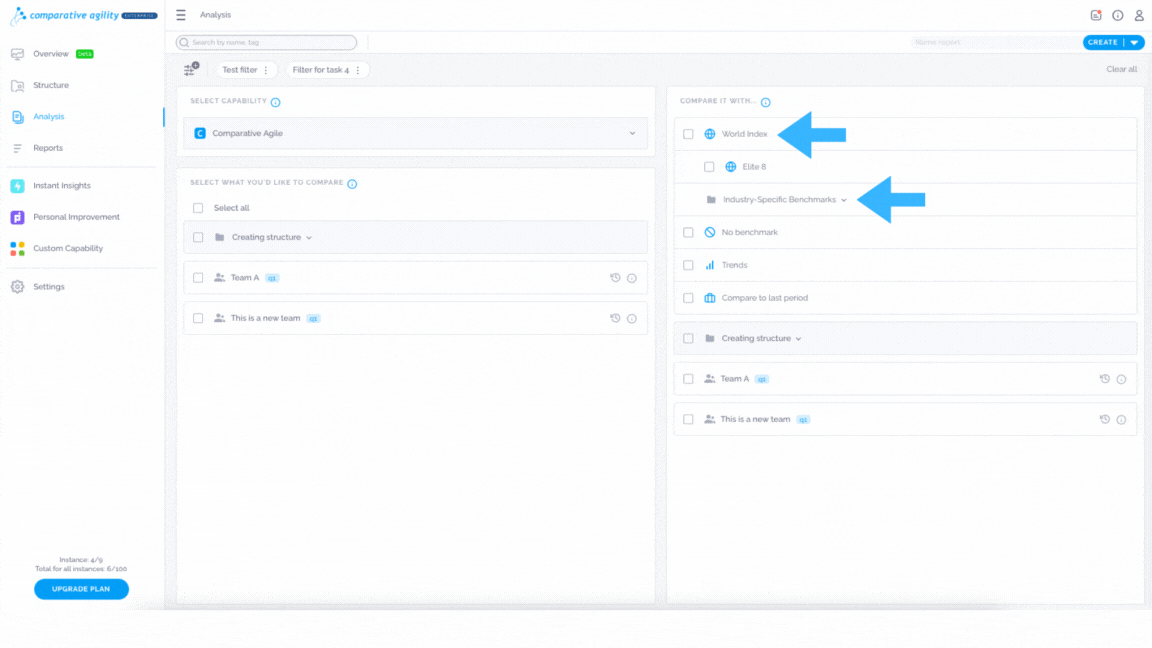Enable the Trends checkbox

[x=688, y=265]
